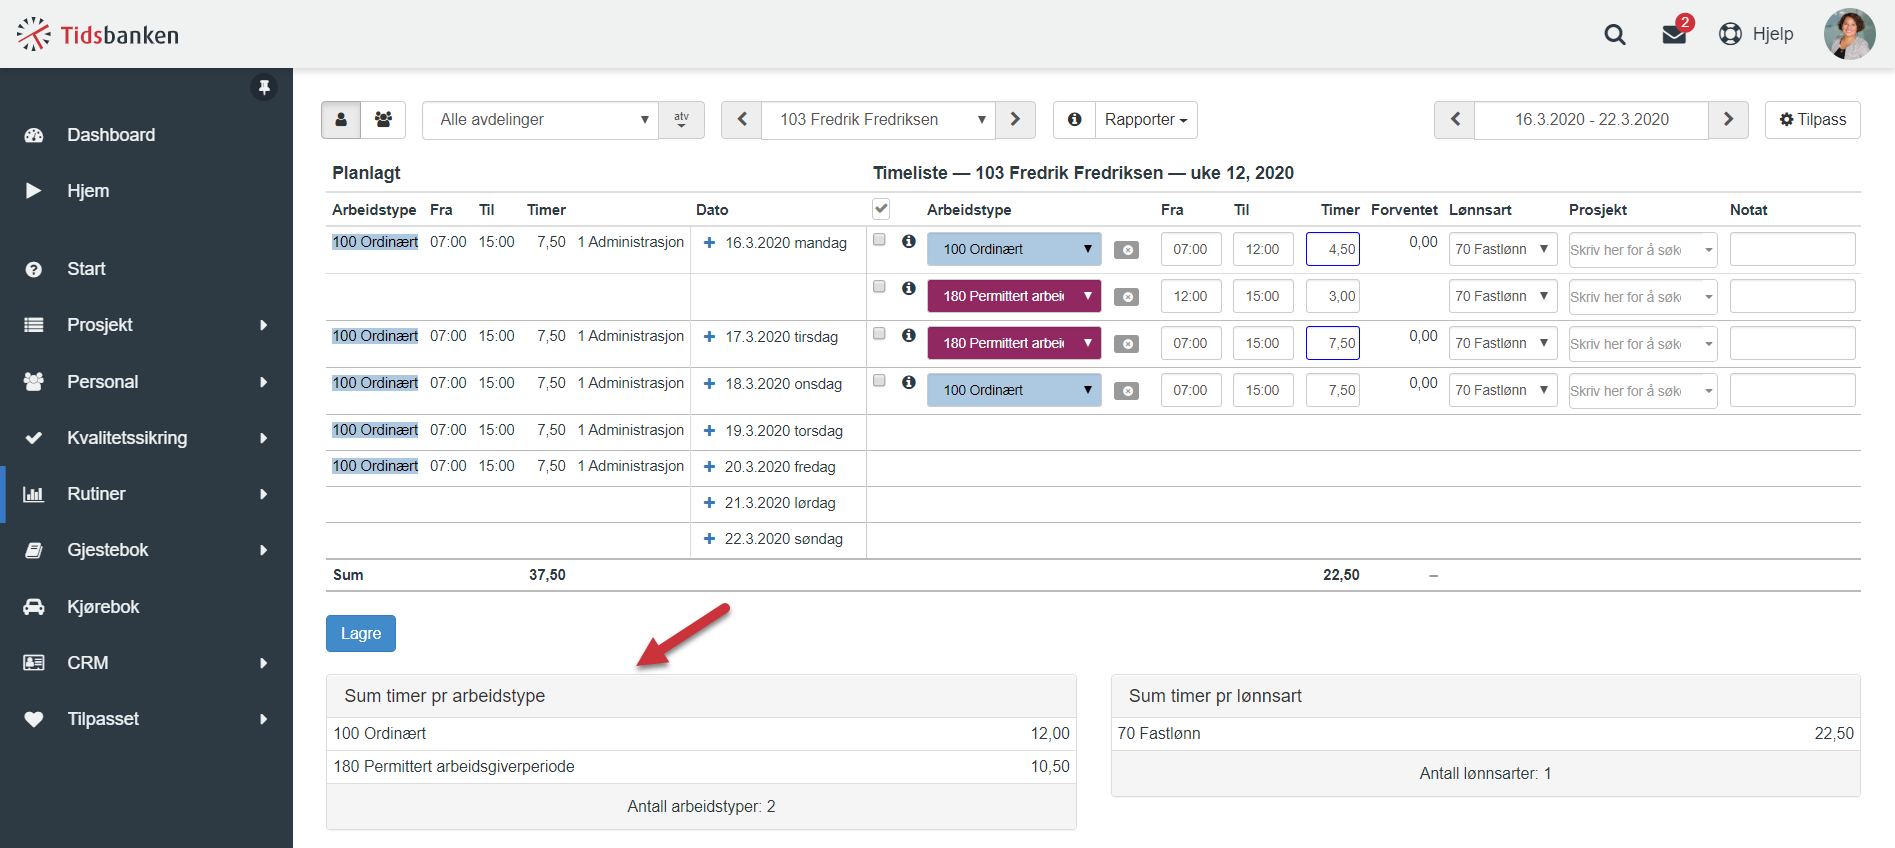Image resolution: width=1895 pixels, height=848 pixels.
Task: Click the Tidsbanken logo
Action: coord(98,35)
